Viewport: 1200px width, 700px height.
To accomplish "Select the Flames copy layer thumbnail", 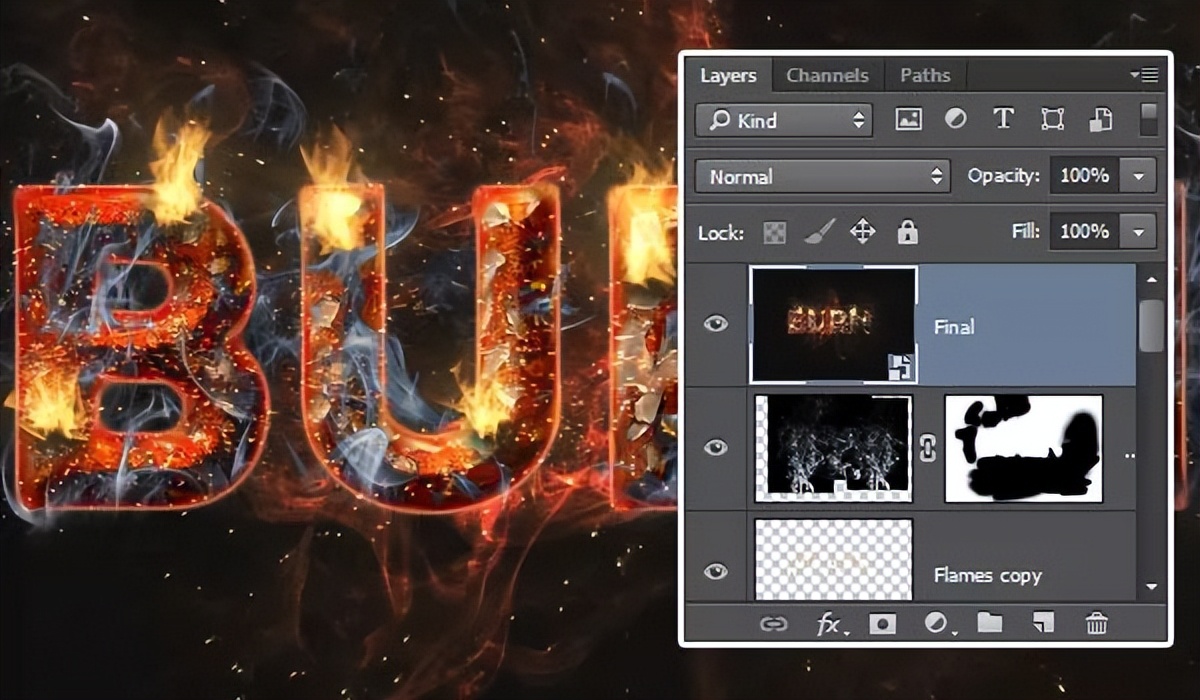I will click(833, 559).
